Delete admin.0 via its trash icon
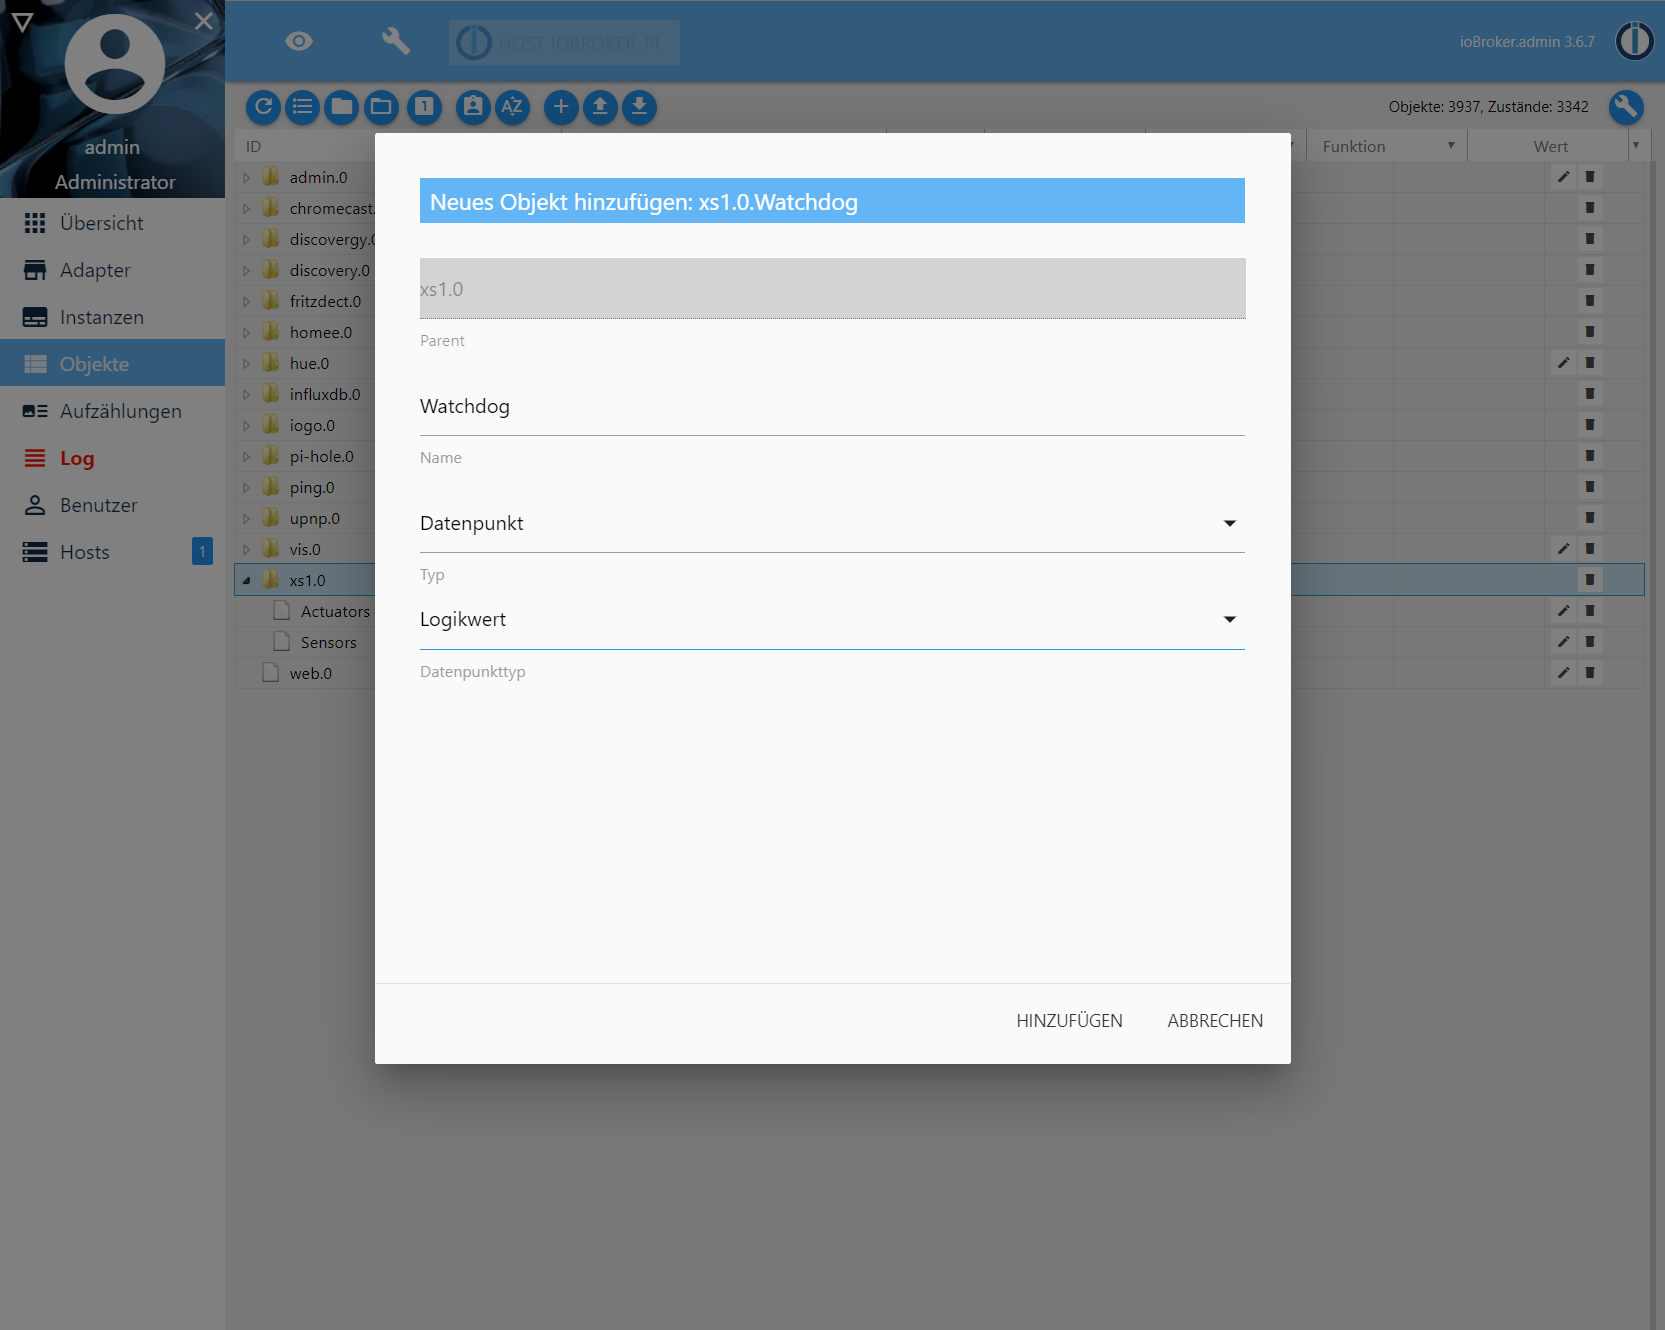 click(1589, 177)
